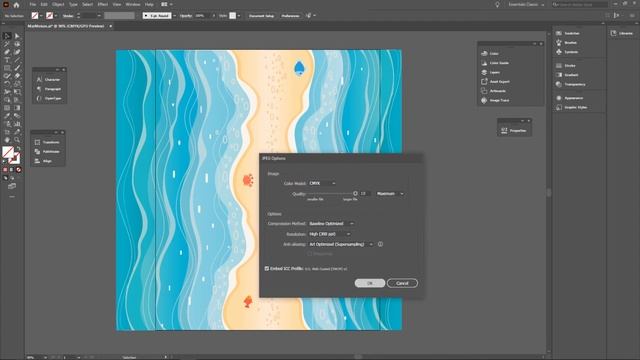Select the Direct Selection tool

[x=17, y=36]
